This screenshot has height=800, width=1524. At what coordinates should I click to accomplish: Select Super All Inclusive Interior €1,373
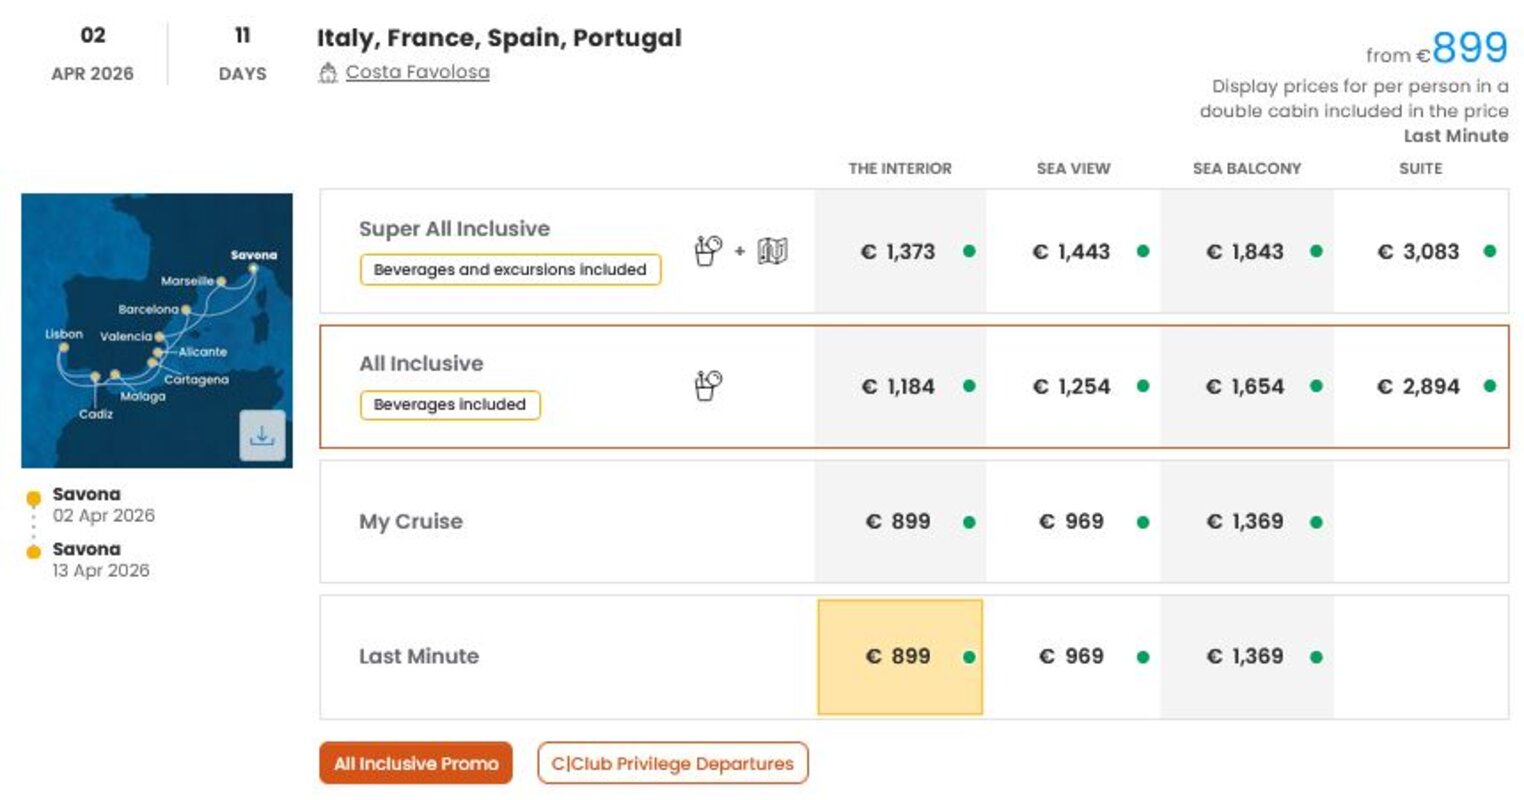click(898, 252)
